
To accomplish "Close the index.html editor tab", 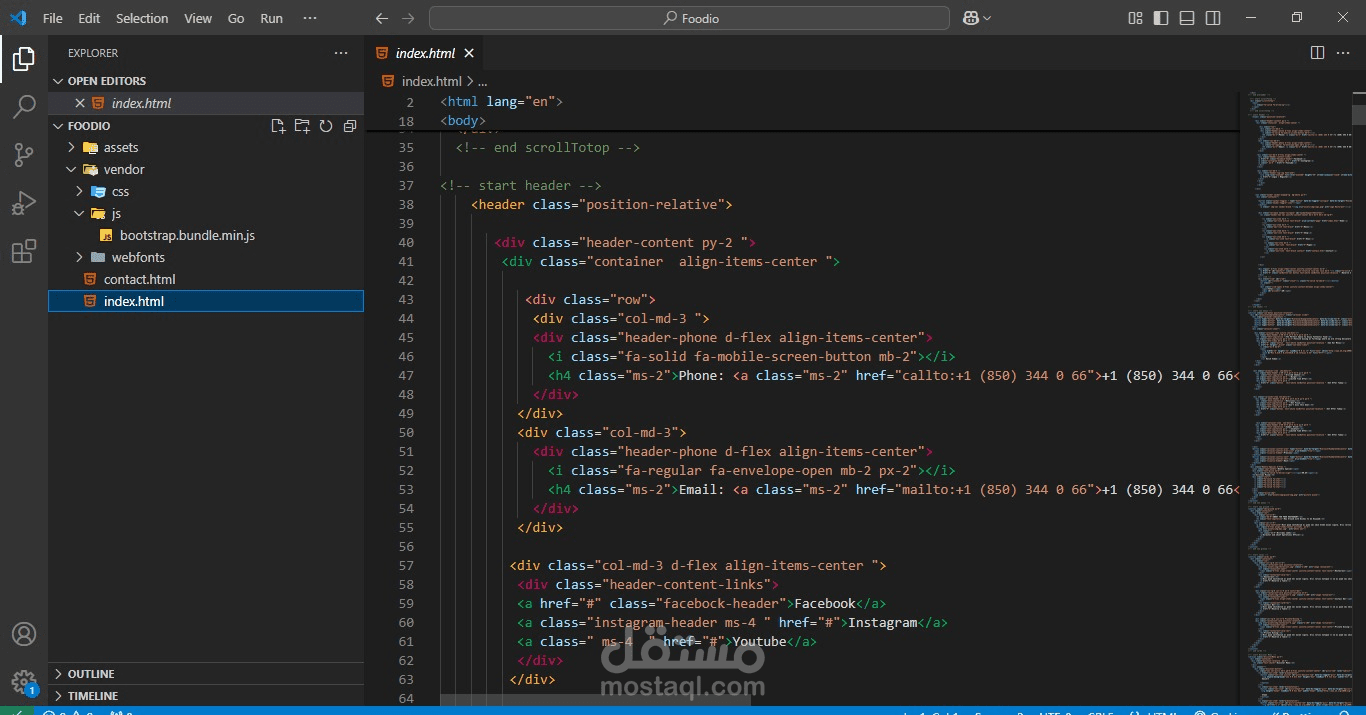I will (469, 53).
